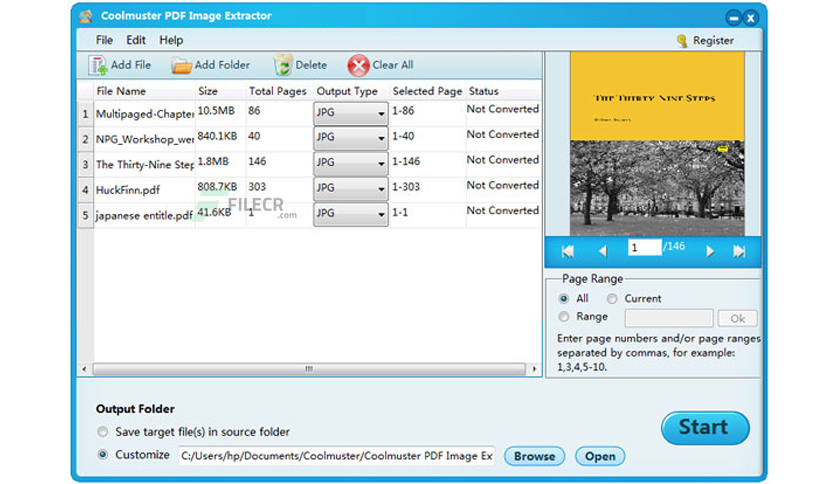This screenshot has height=484, width=836.
Task: Select the Range radio button
Action: point(564,317)
